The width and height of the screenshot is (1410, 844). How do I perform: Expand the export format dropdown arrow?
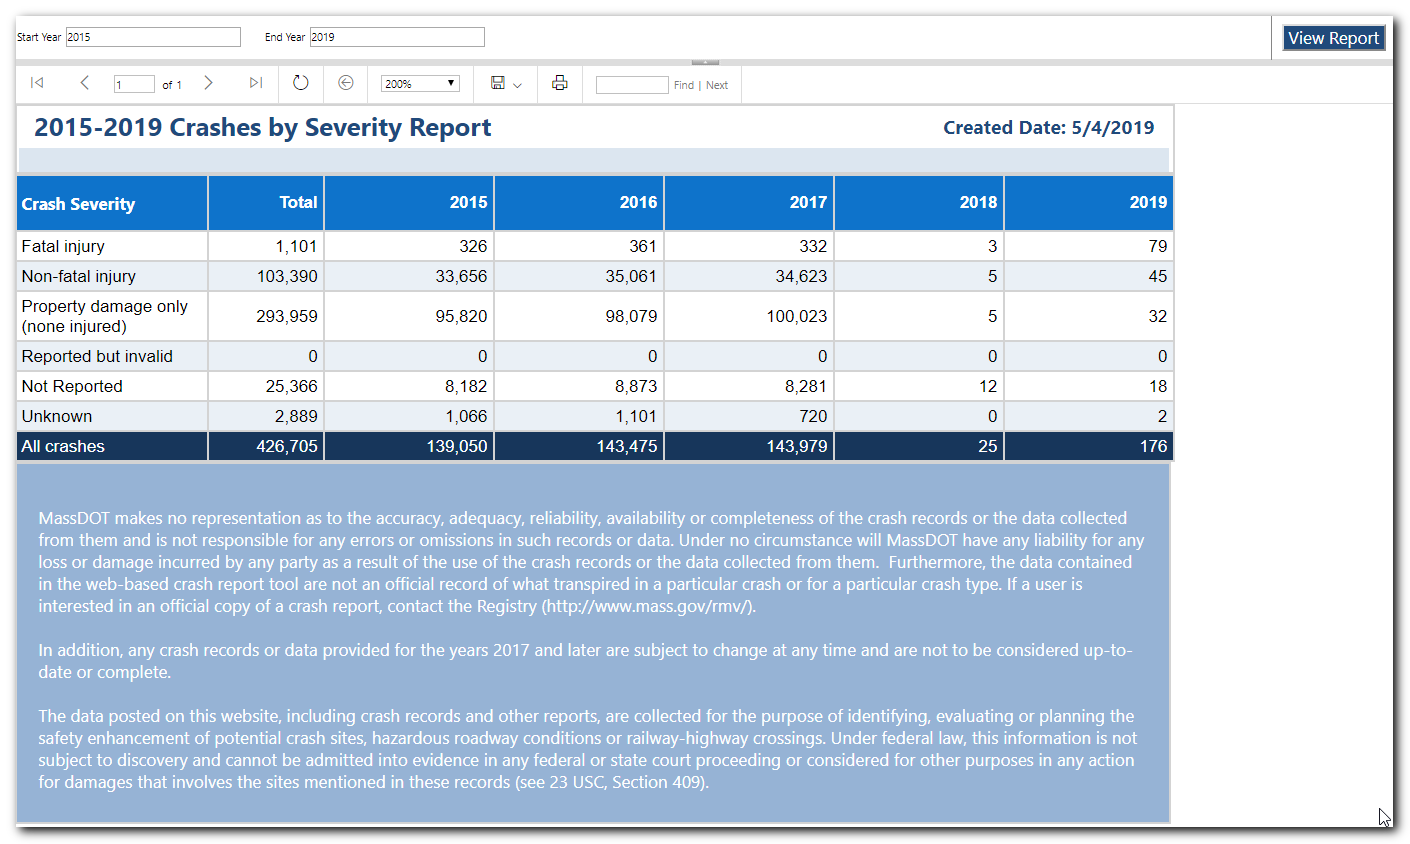[517, 86]
